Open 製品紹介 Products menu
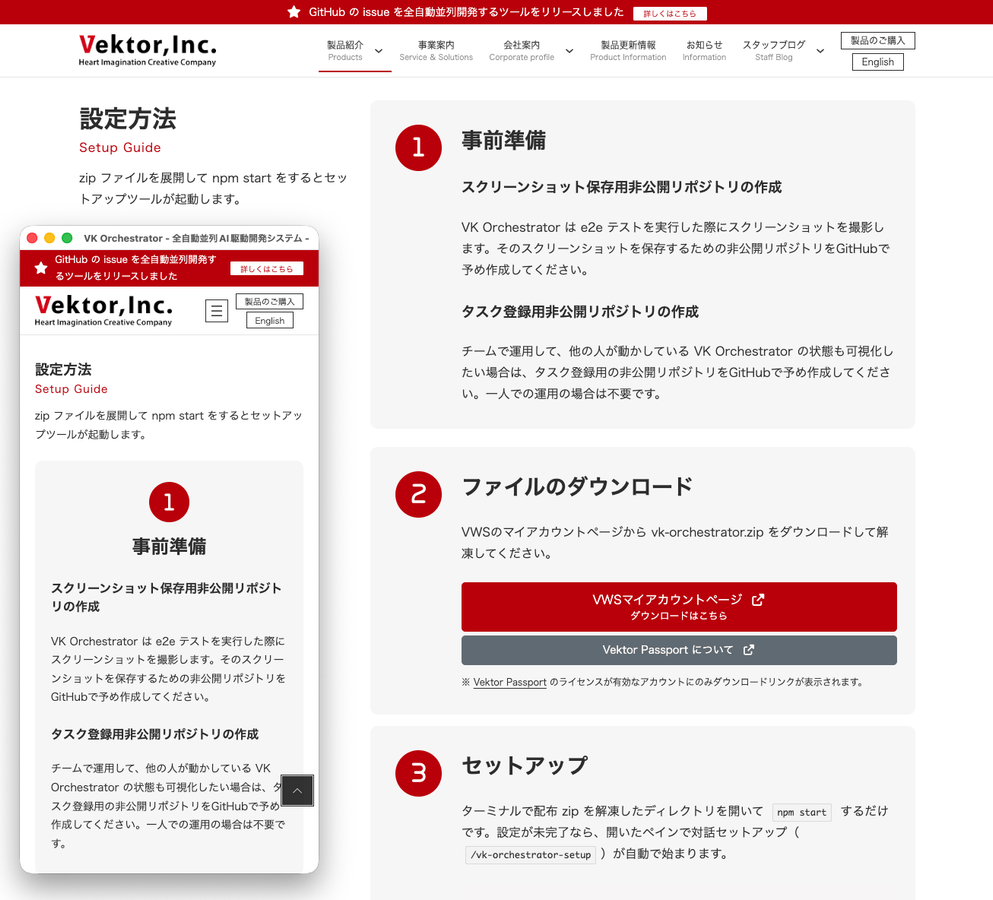Viewport: 993px width, 900px height. pyautogui.click(x=345, y=51)
